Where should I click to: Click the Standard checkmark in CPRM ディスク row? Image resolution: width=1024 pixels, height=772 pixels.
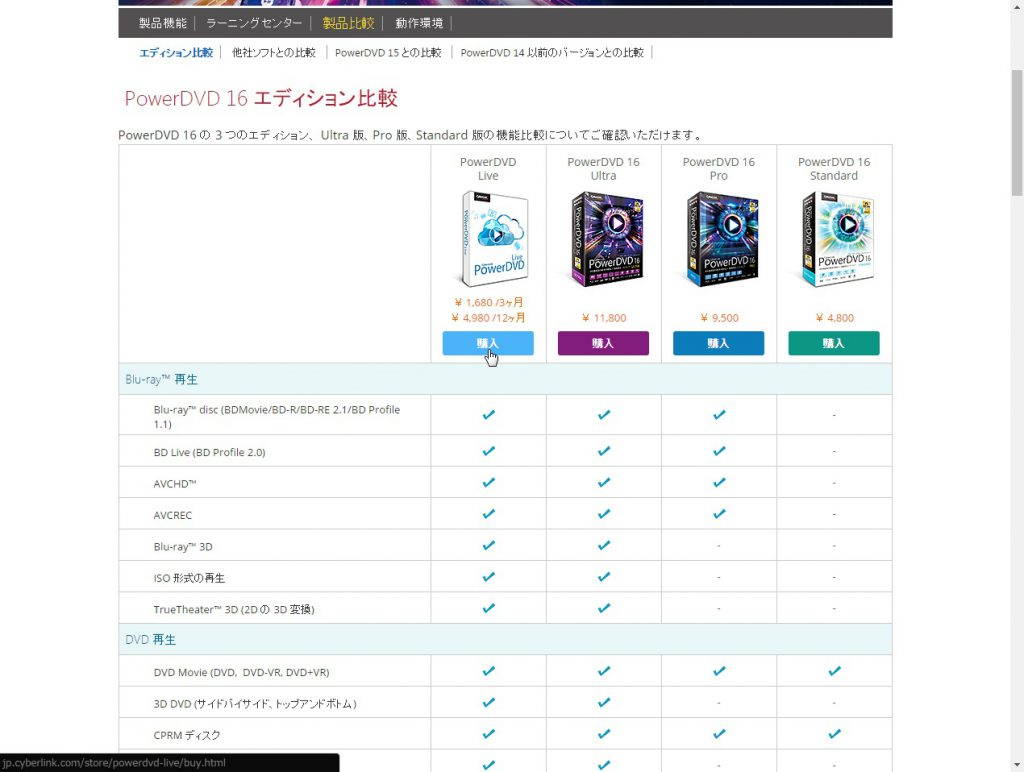pyautogui.click(x=834, y=733)
